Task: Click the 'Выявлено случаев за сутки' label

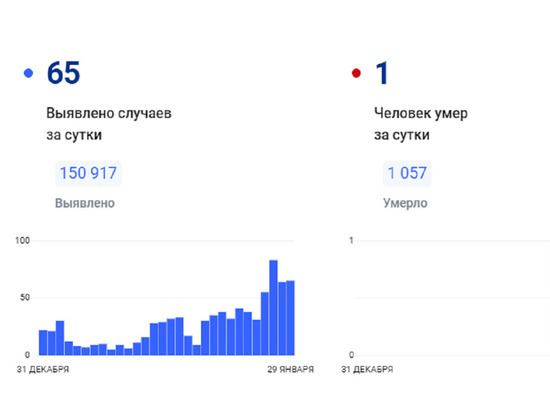Action: [109, 124]
